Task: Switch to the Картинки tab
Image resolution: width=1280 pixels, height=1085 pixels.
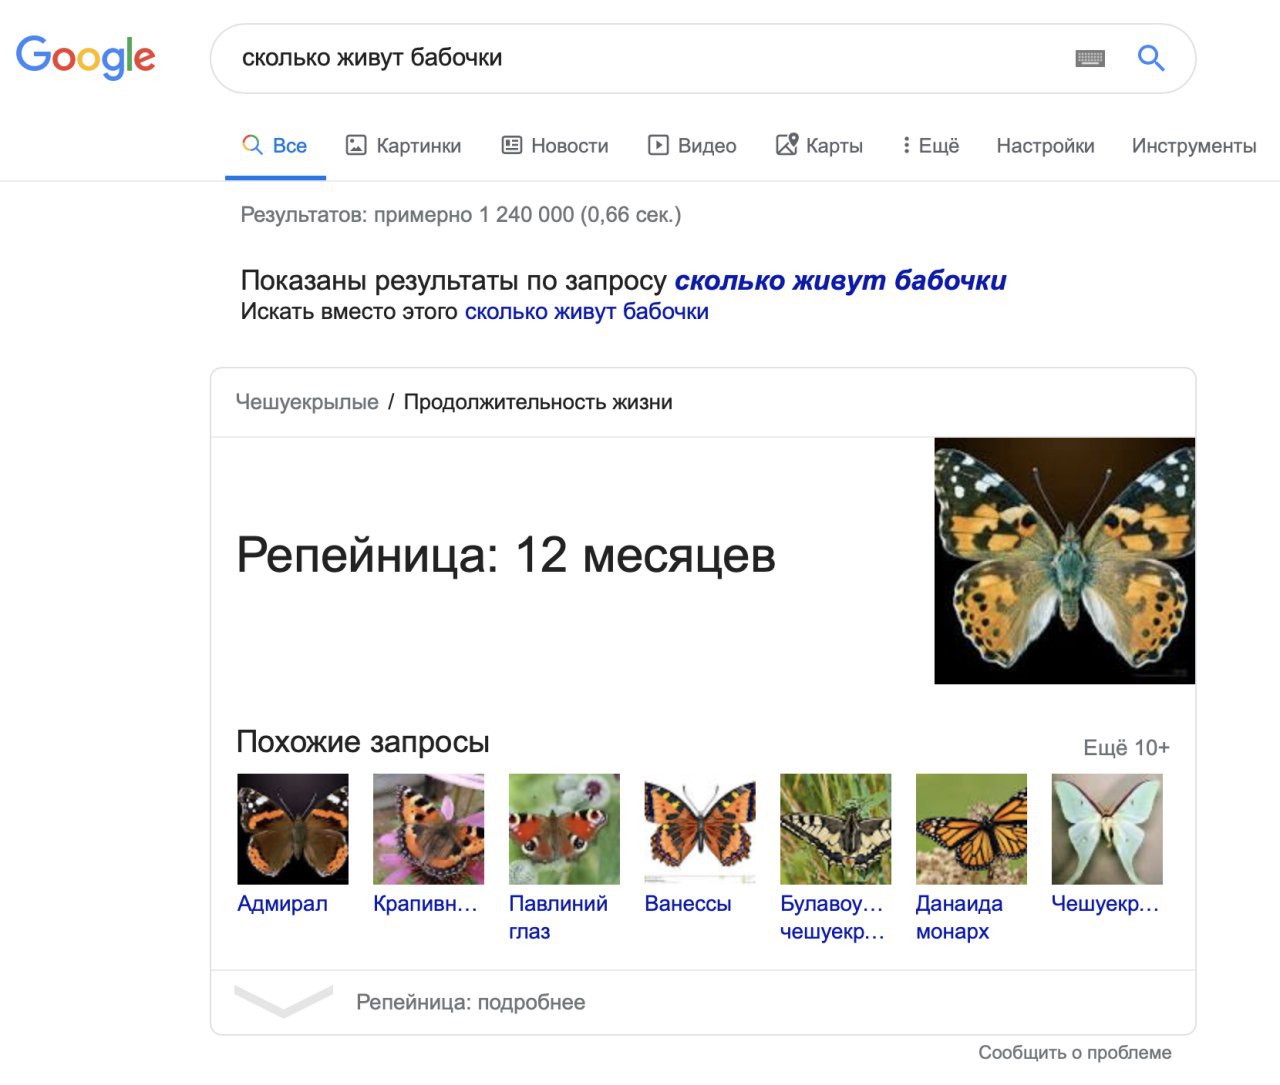Action: point(403,146)
